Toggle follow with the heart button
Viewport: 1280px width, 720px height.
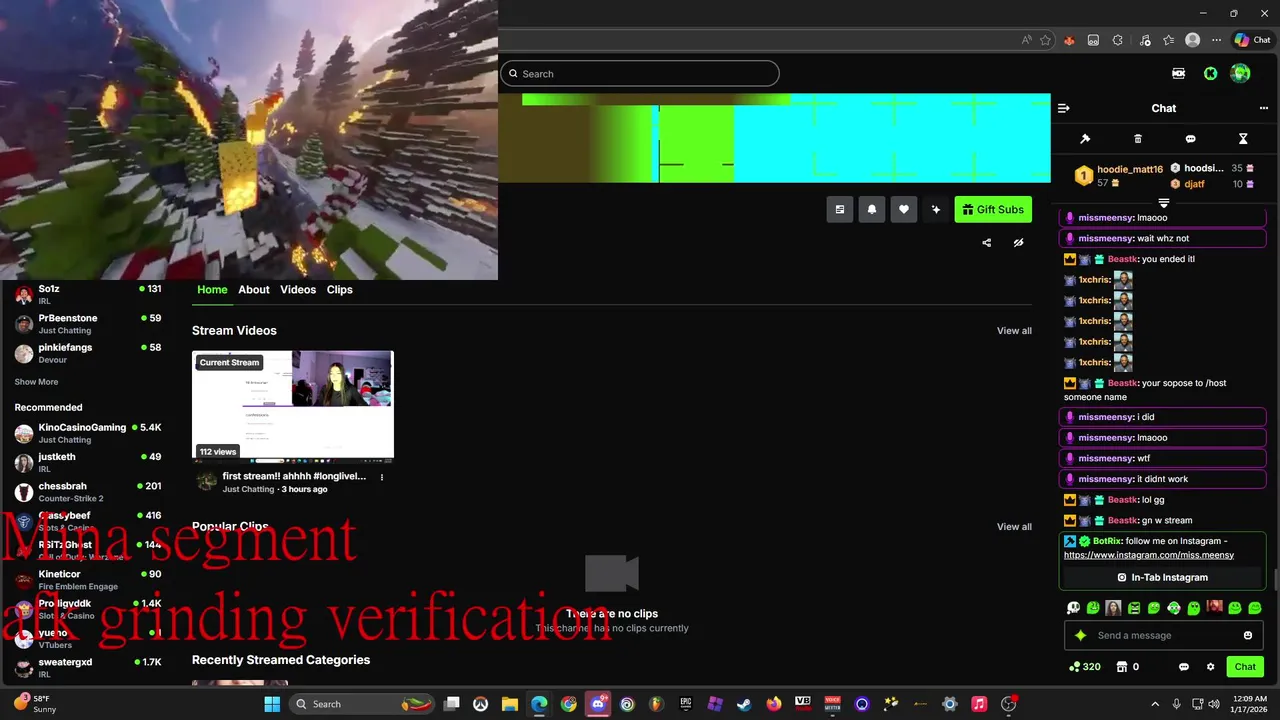(904, 209)
